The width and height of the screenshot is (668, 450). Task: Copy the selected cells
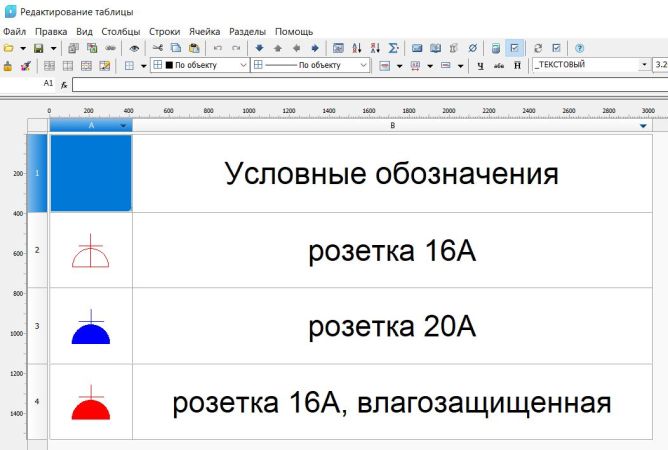[176, 48]
